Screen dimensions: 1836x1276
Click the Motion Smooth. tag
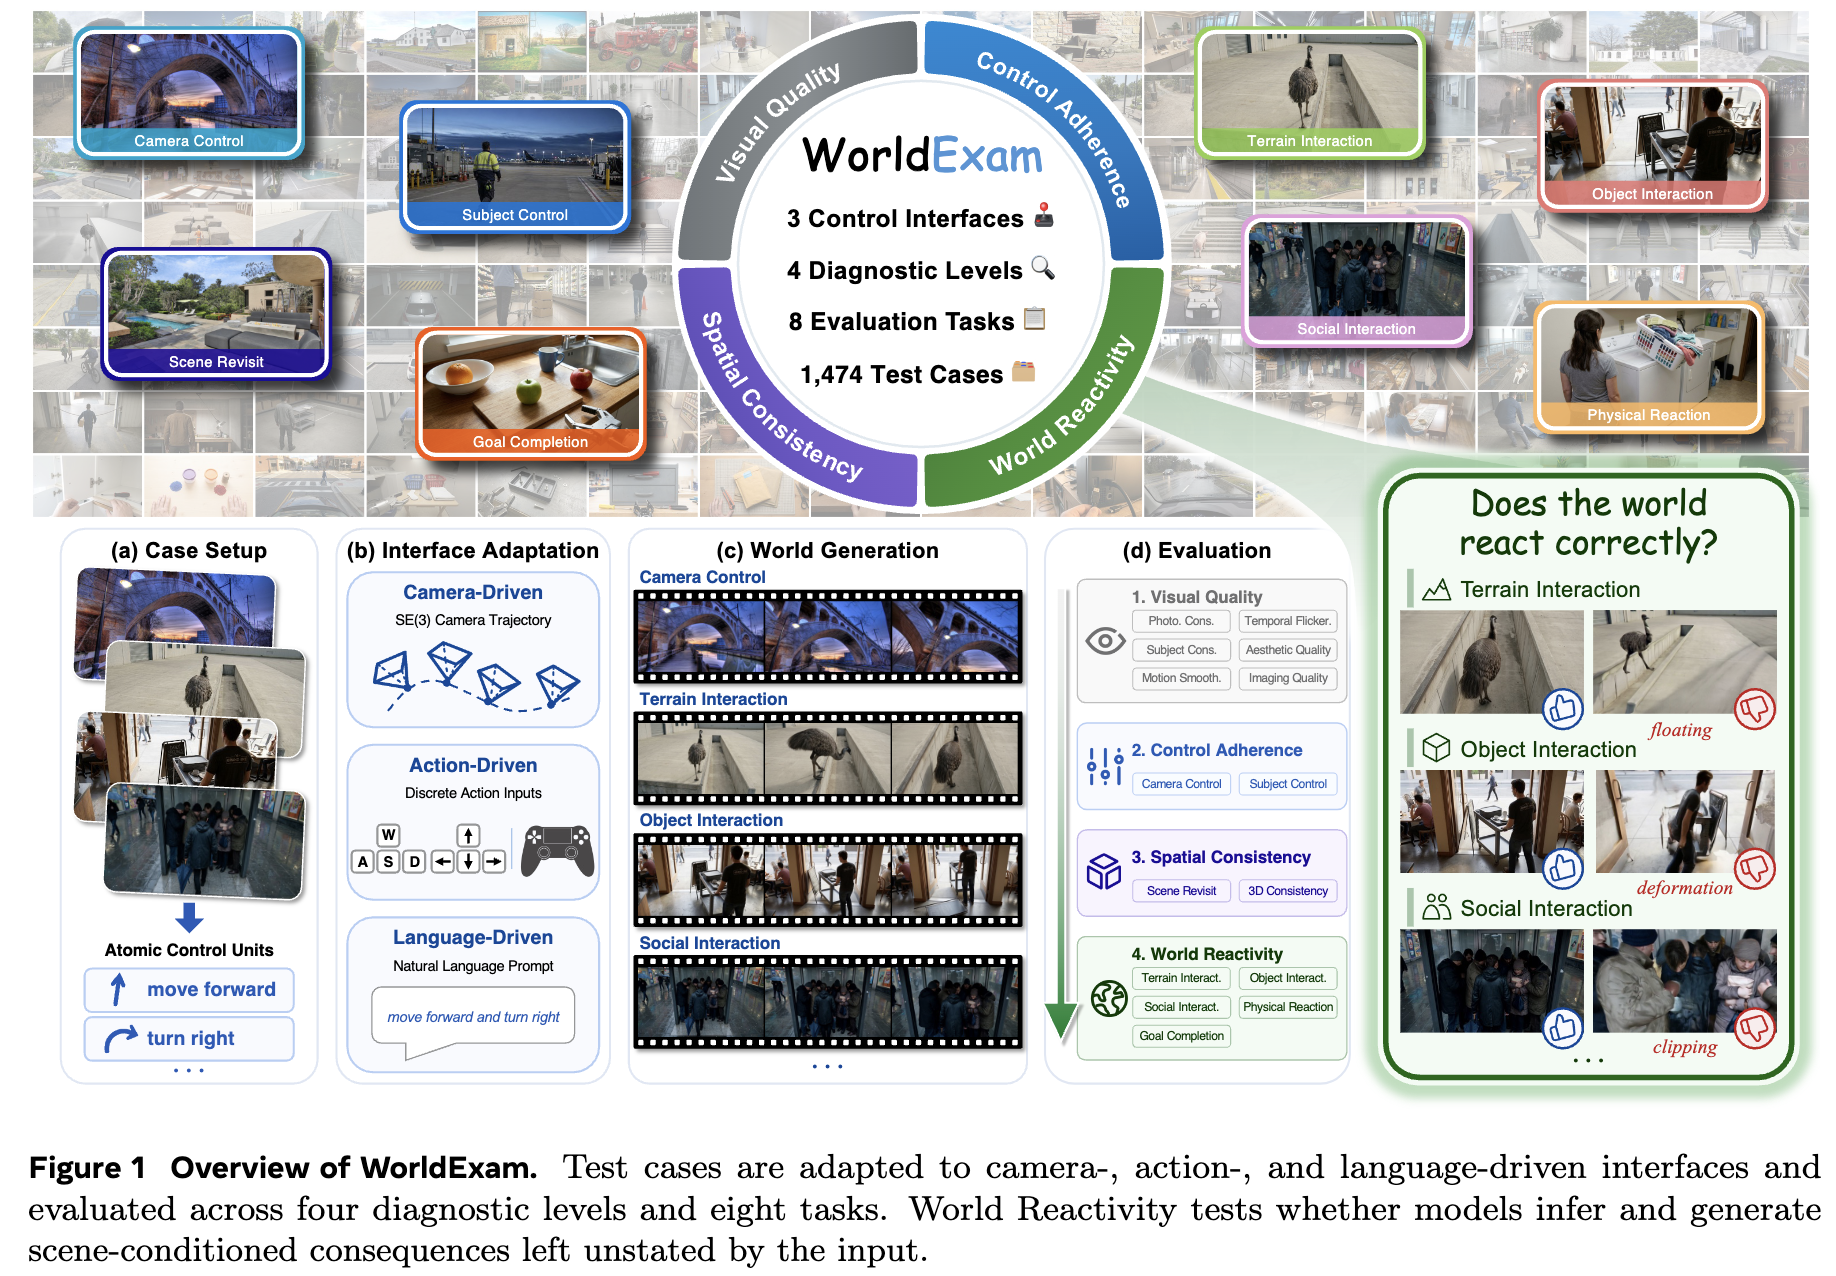point(1181,678)
